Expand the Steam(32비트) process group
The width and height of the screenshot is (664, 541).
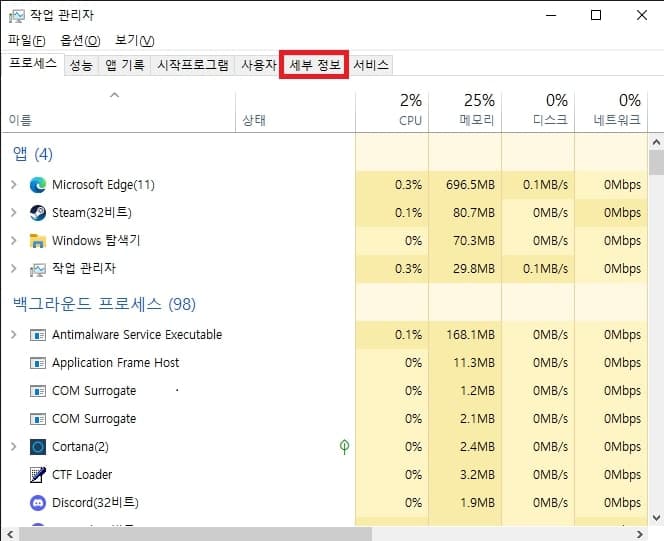click(14, 213)
